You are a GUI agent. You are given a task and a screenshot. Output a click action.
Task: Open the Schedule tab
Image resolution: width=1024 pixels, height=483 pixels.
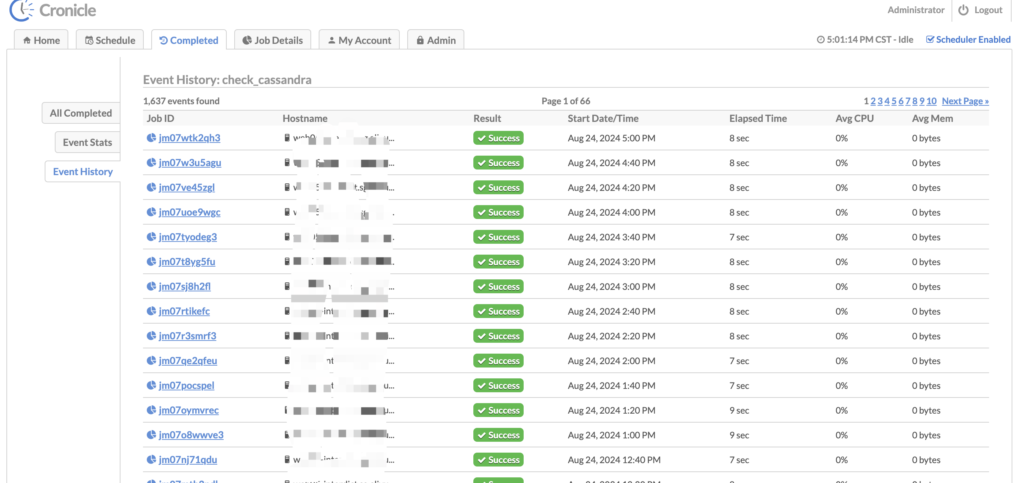[x=110, y=40]
